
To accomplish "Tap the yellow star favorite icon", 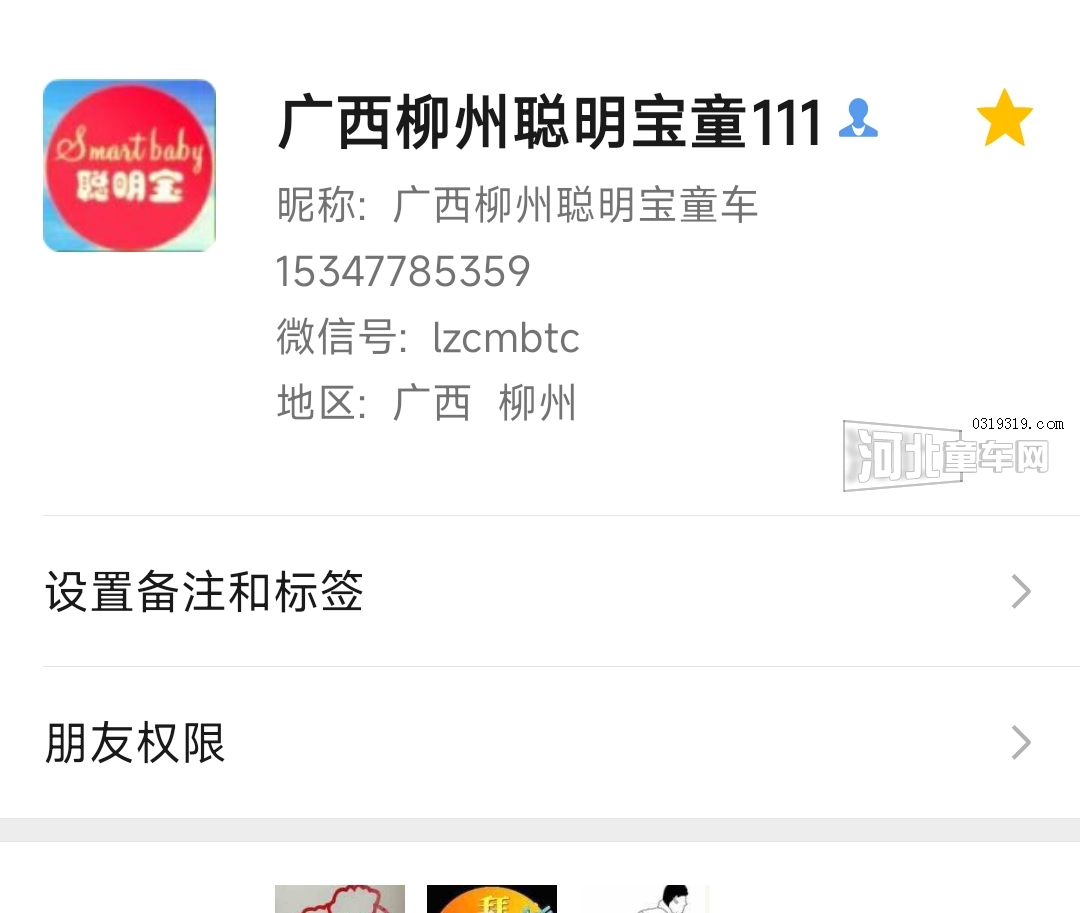I will click(1005, 118).
